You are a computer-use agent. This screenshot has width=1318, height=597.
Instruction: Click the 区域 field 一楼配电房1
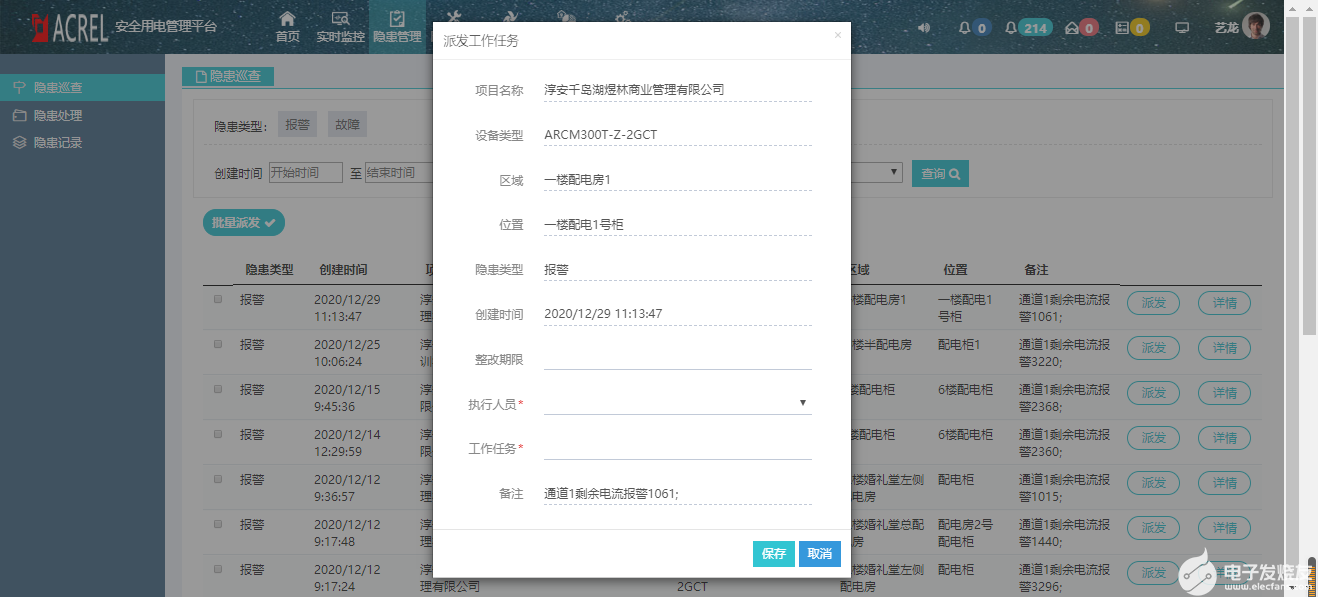[x=677, y=180]
